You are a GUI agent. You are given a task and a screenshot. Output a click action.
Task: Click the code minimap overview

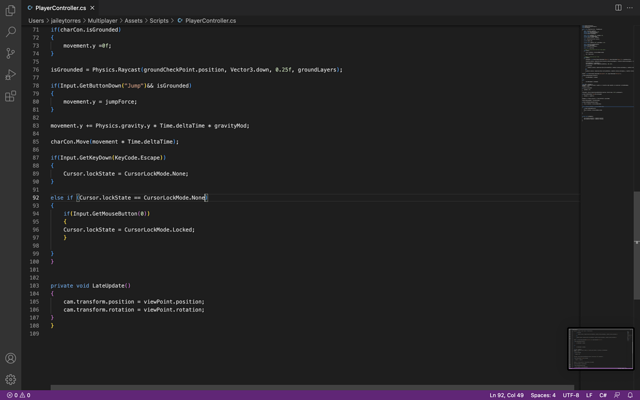[x=607, y=73]
